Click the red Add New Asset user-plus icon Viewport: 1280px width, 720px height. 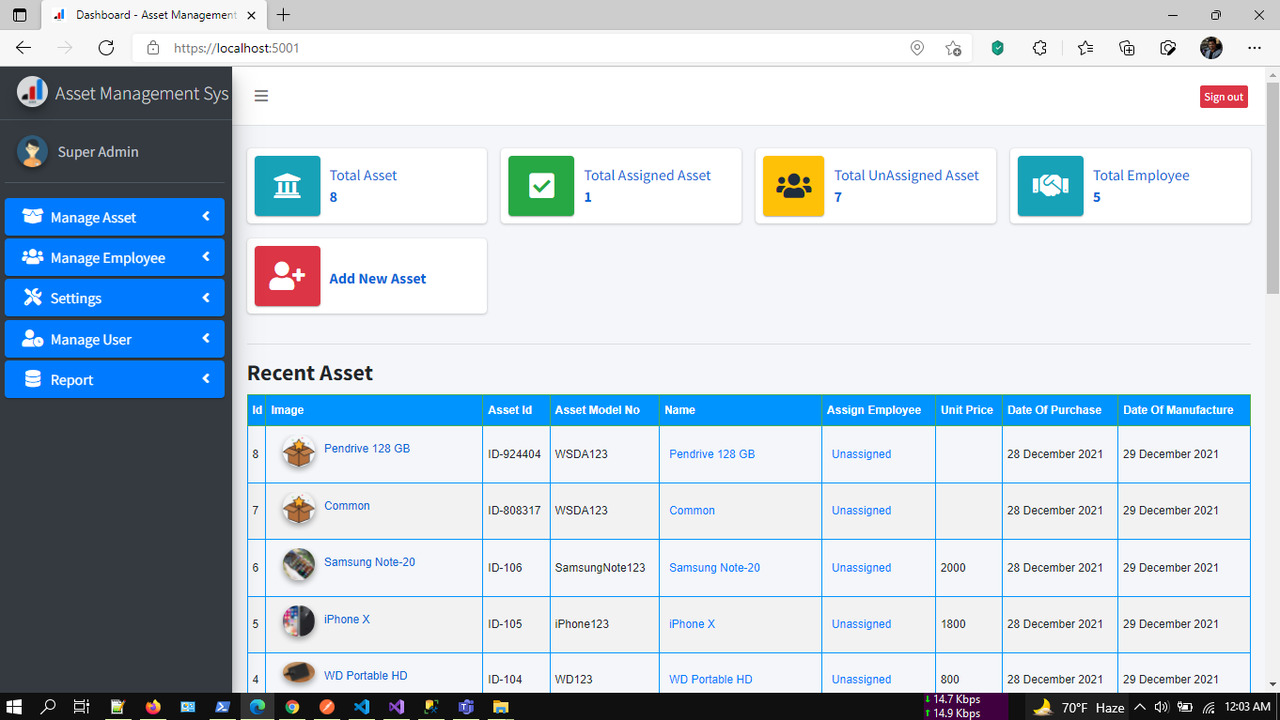tap(287, 276)
